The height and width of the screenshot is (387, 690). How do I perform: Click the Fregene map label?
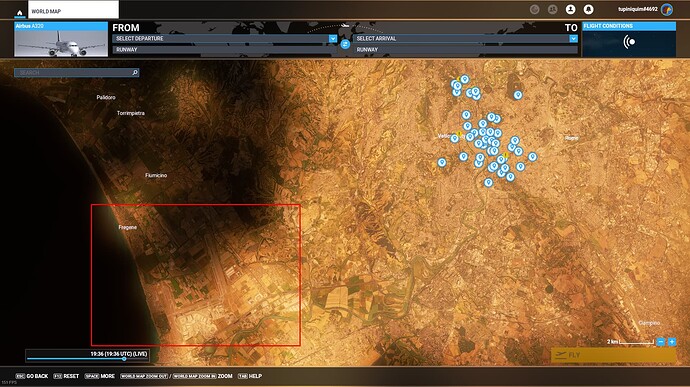(x=128, y=227)
